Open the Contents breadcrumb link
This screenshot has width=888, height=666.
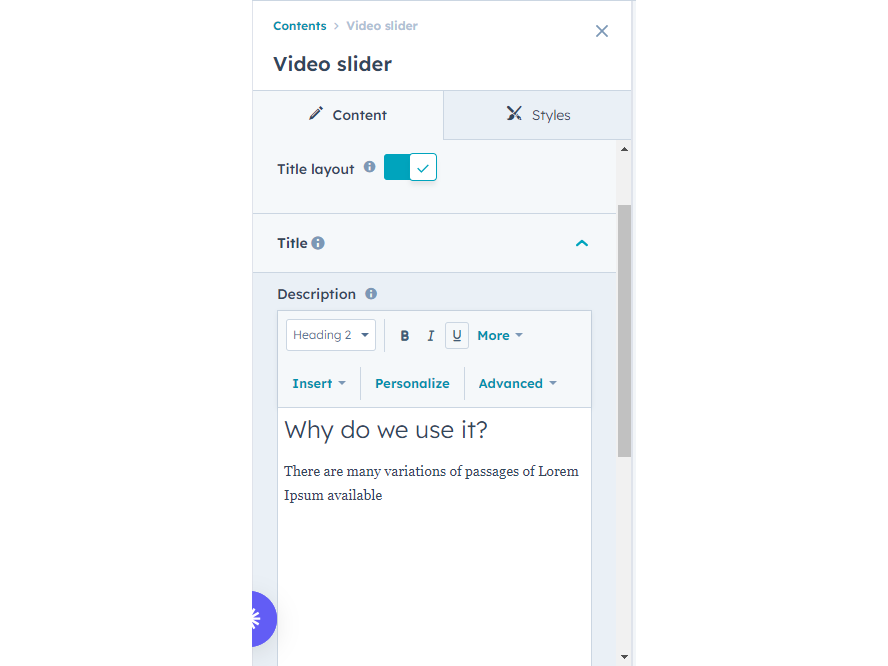(x=299, y=25)
